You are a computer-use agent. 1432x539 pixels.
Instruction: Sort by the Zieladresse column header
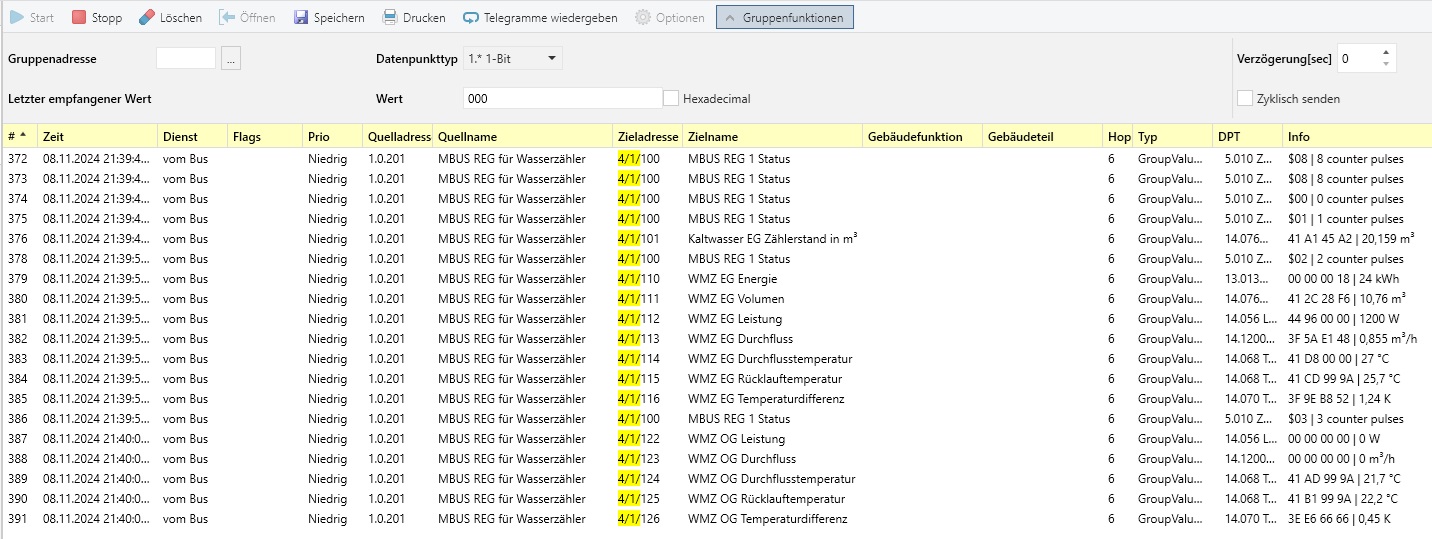(x=647, y=137)
